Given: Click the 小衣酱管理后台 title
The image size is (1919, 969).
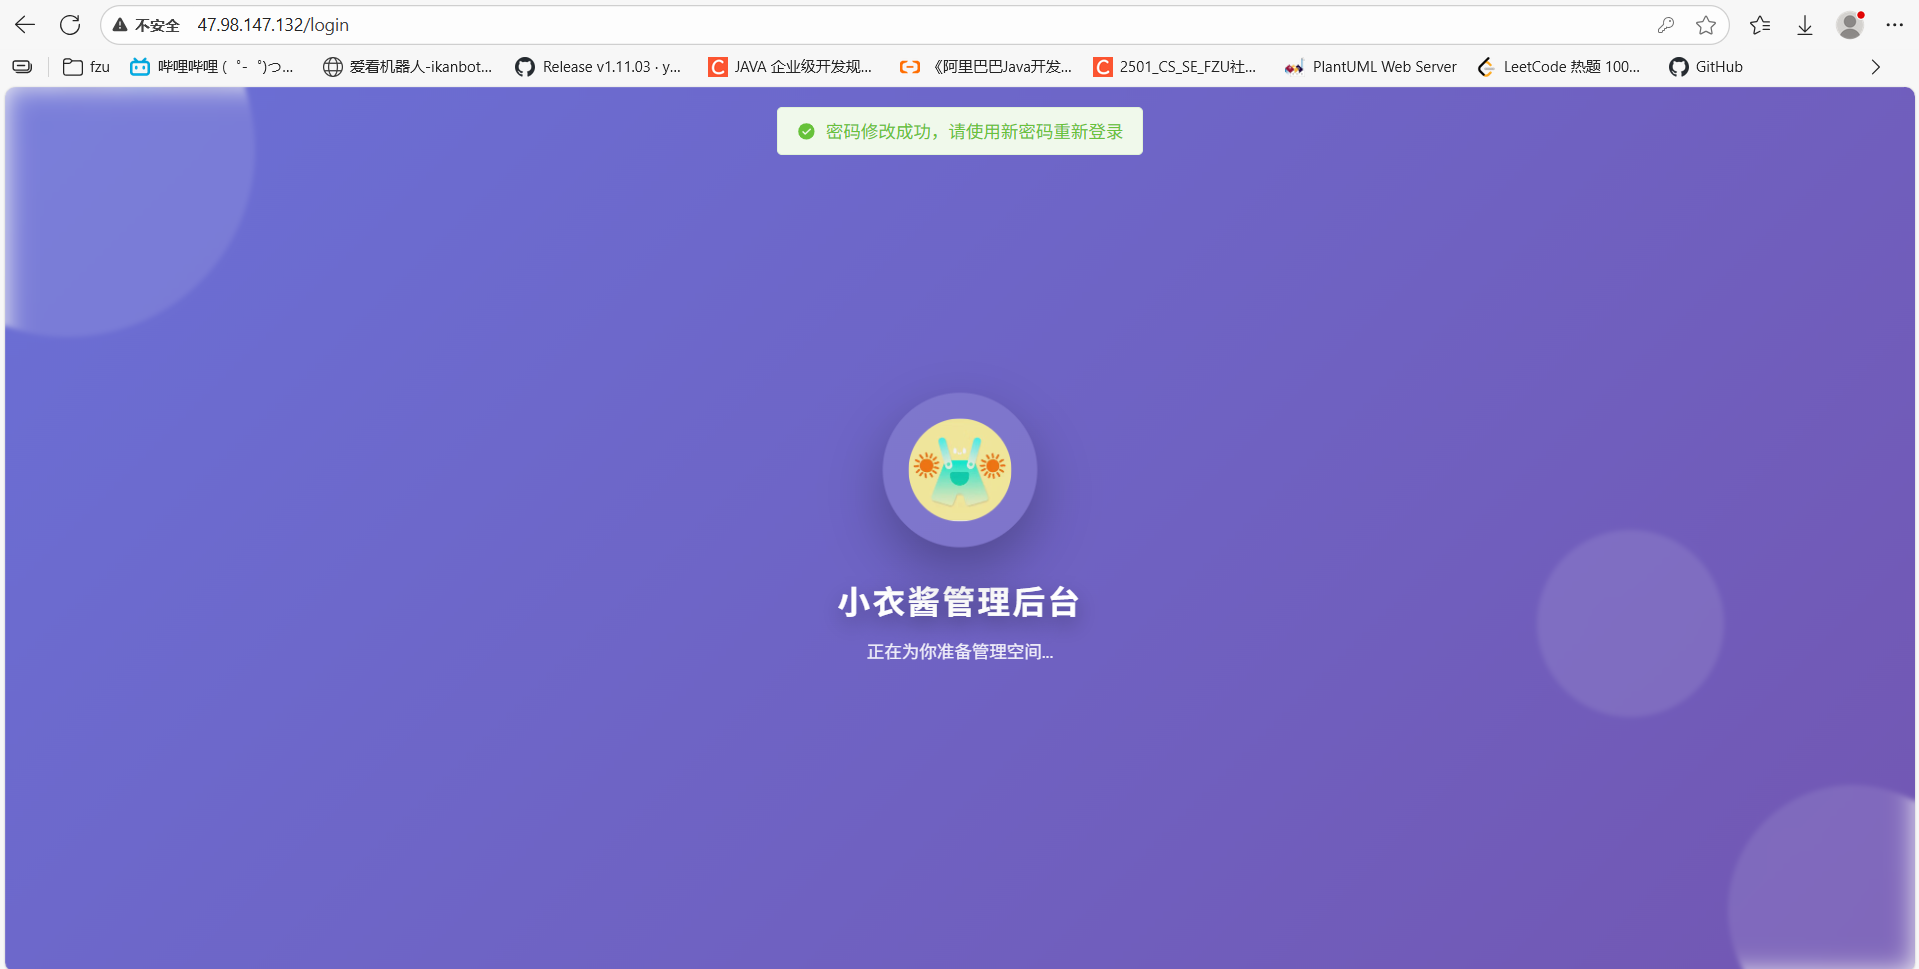Looking at the screenshot, I should 959,602.
